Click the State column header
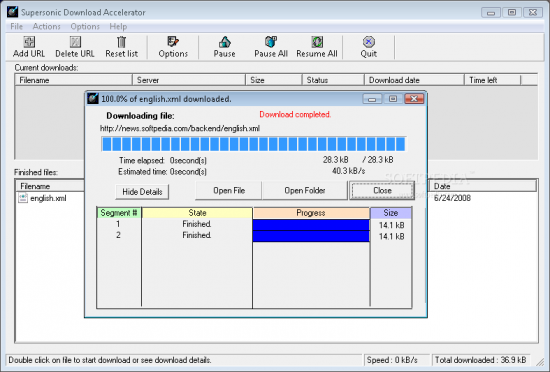Screen dimensions: 550x372 tap(197, 213)
